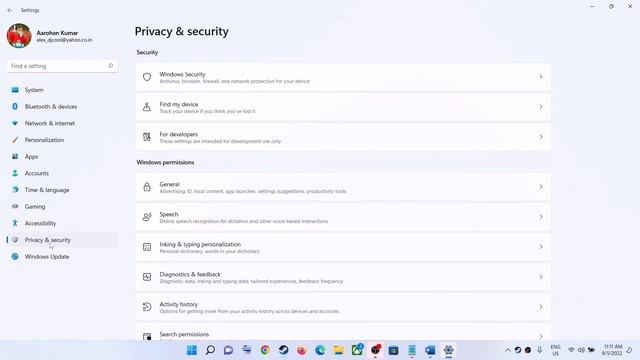Click Aarohan Kumar profile picture
Screen dimensions: 640x360
pos(19,36)
